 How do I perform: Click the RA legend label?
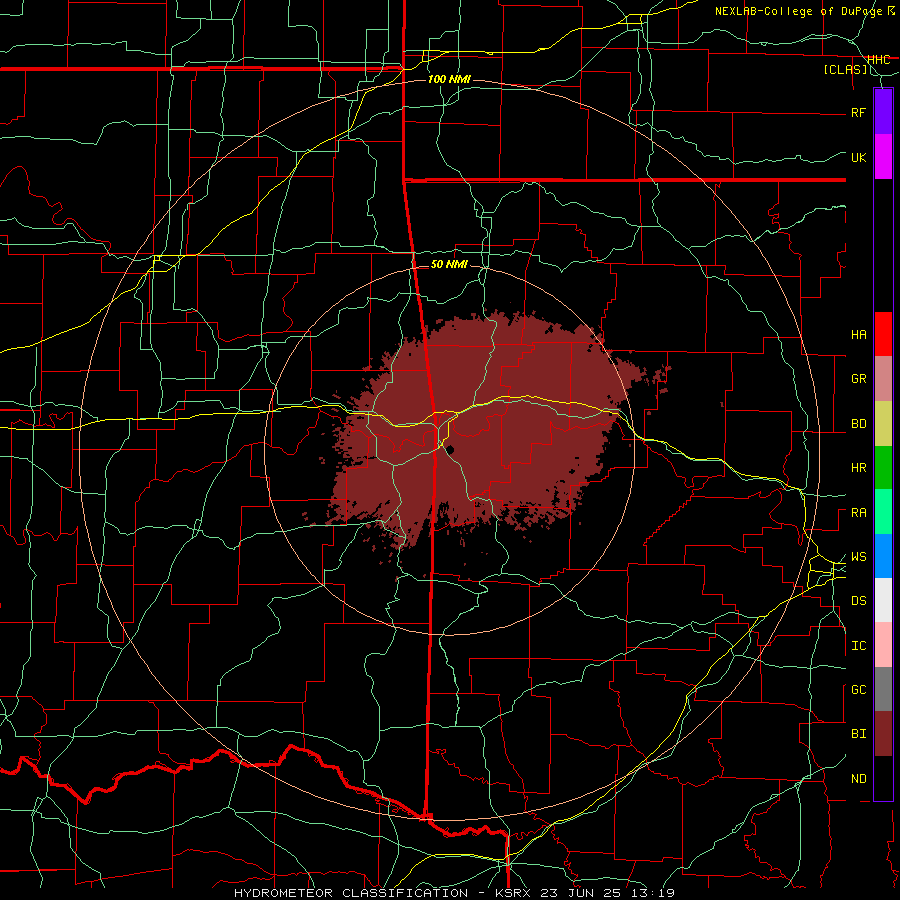858,513
